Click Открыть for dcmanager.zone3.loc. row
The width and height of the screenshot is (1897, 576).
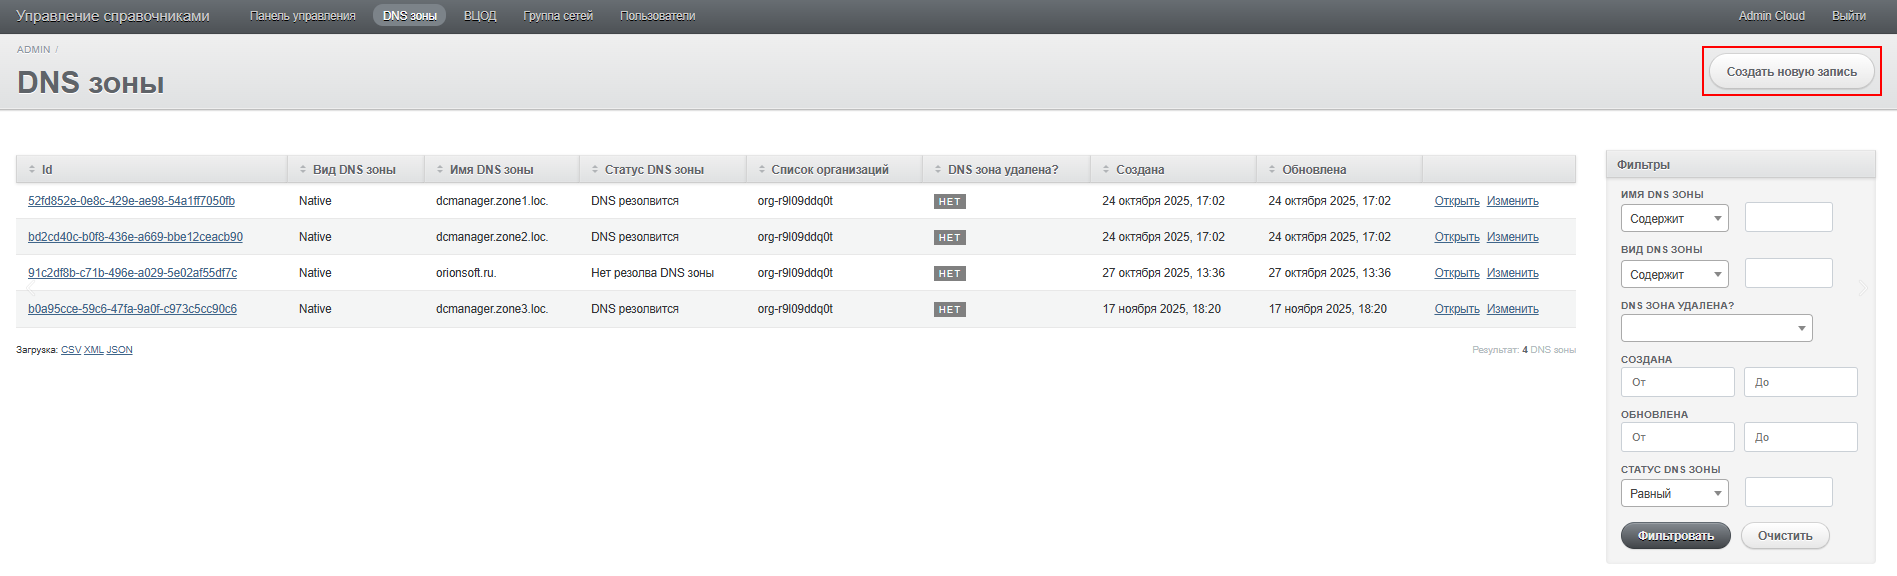click(1456, 309)
